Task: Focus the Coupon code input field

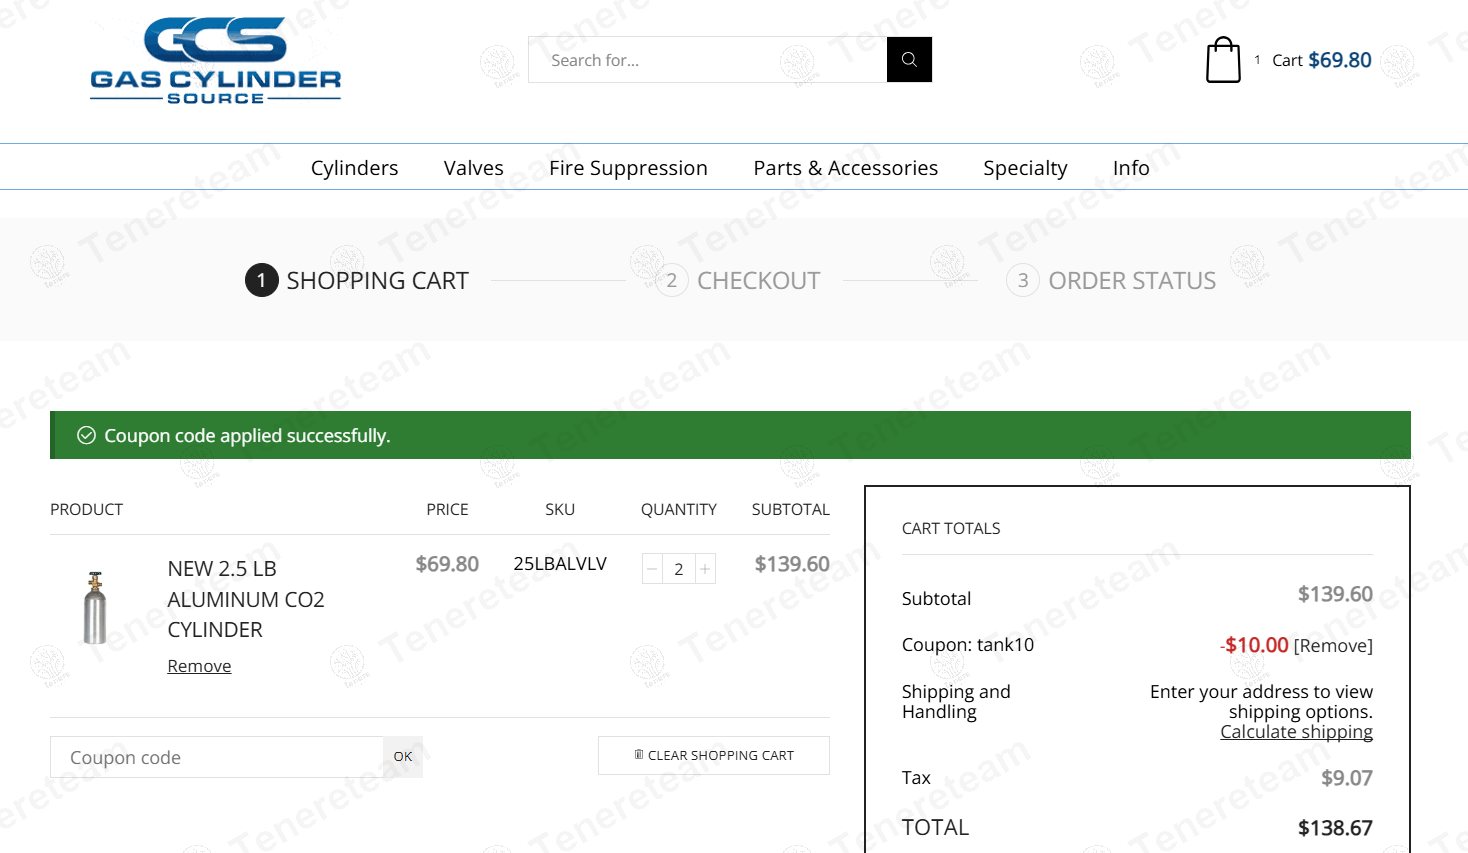Action: click(217, 757)
